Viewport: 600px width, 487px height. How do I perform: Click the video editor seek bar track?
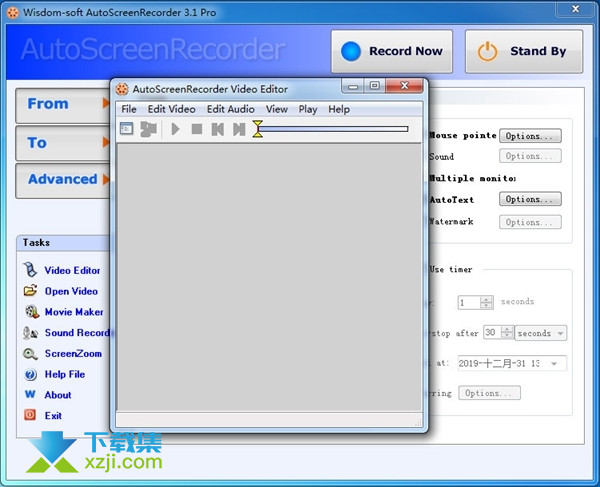click(x=333, y=129)
